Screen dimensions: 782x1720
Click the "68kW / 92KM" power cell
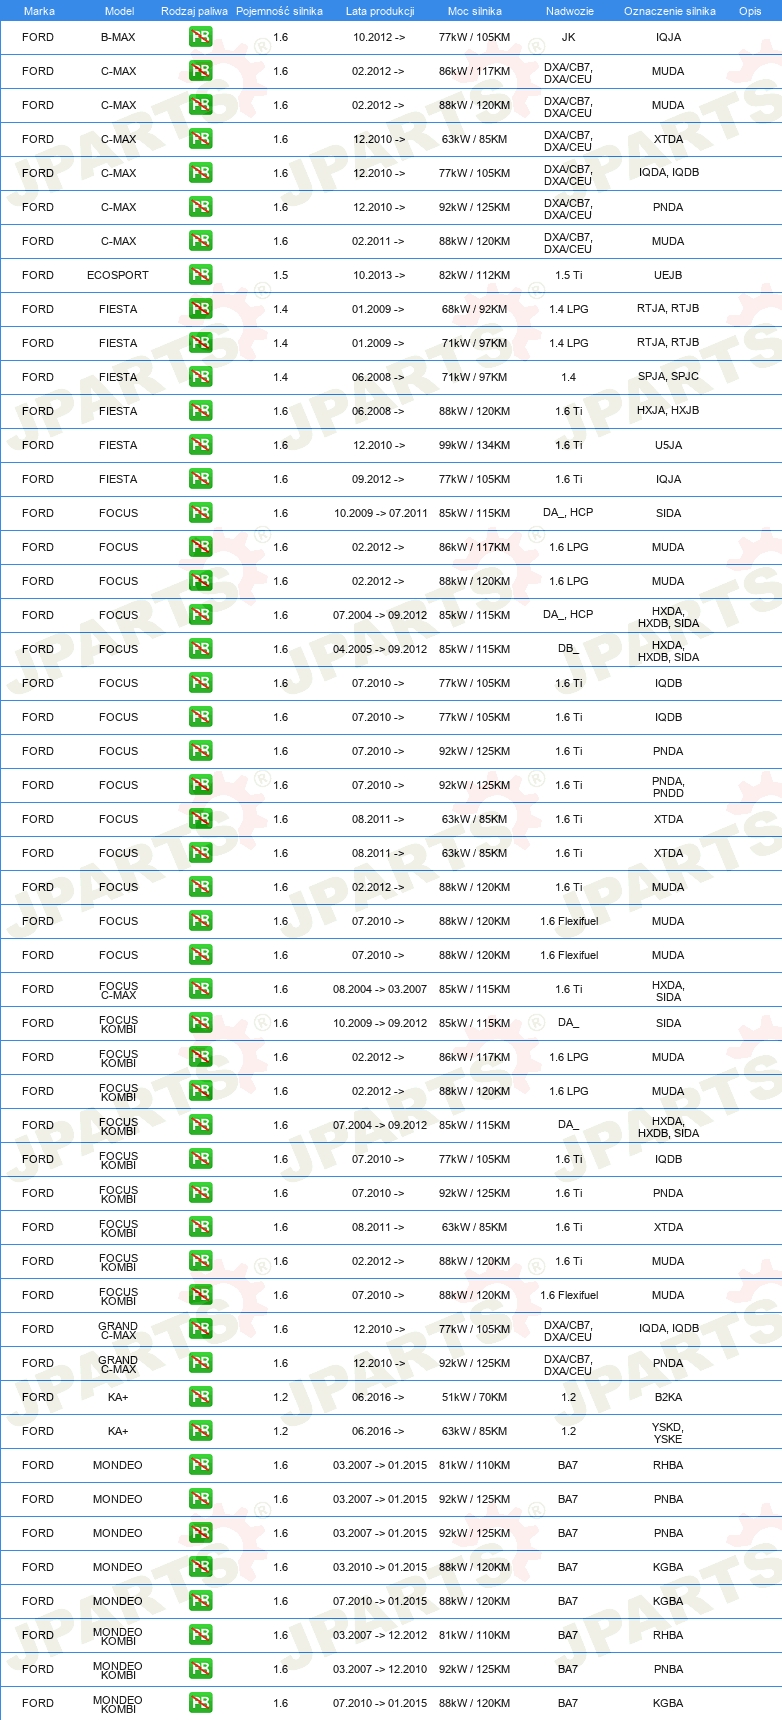[474, 309]
